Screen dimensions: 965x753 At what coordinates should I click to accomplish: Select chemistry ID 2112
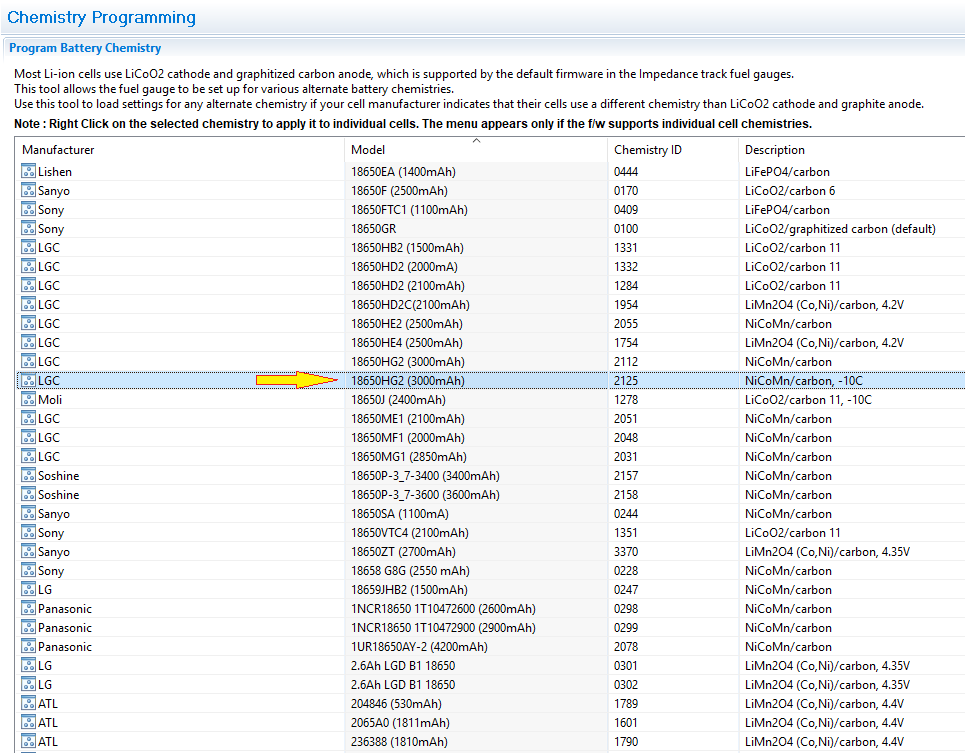(626, 362)
